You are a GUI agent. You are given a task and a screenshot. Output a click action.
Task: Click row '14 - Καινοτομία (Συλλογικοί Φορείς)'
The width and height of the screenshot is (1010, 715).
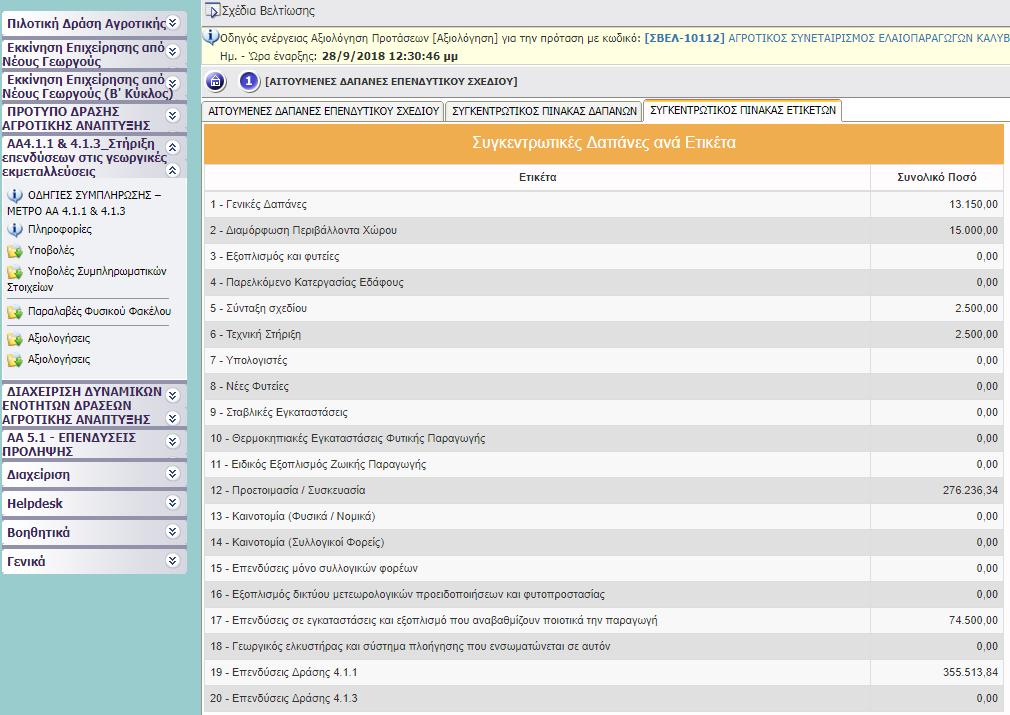tap(604, 542)
